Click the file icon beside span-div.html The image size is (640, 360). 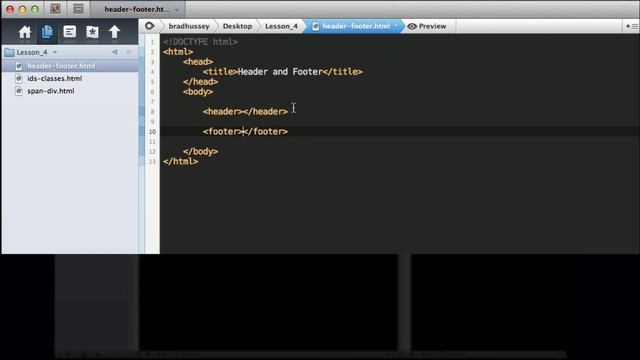[18, 91]
